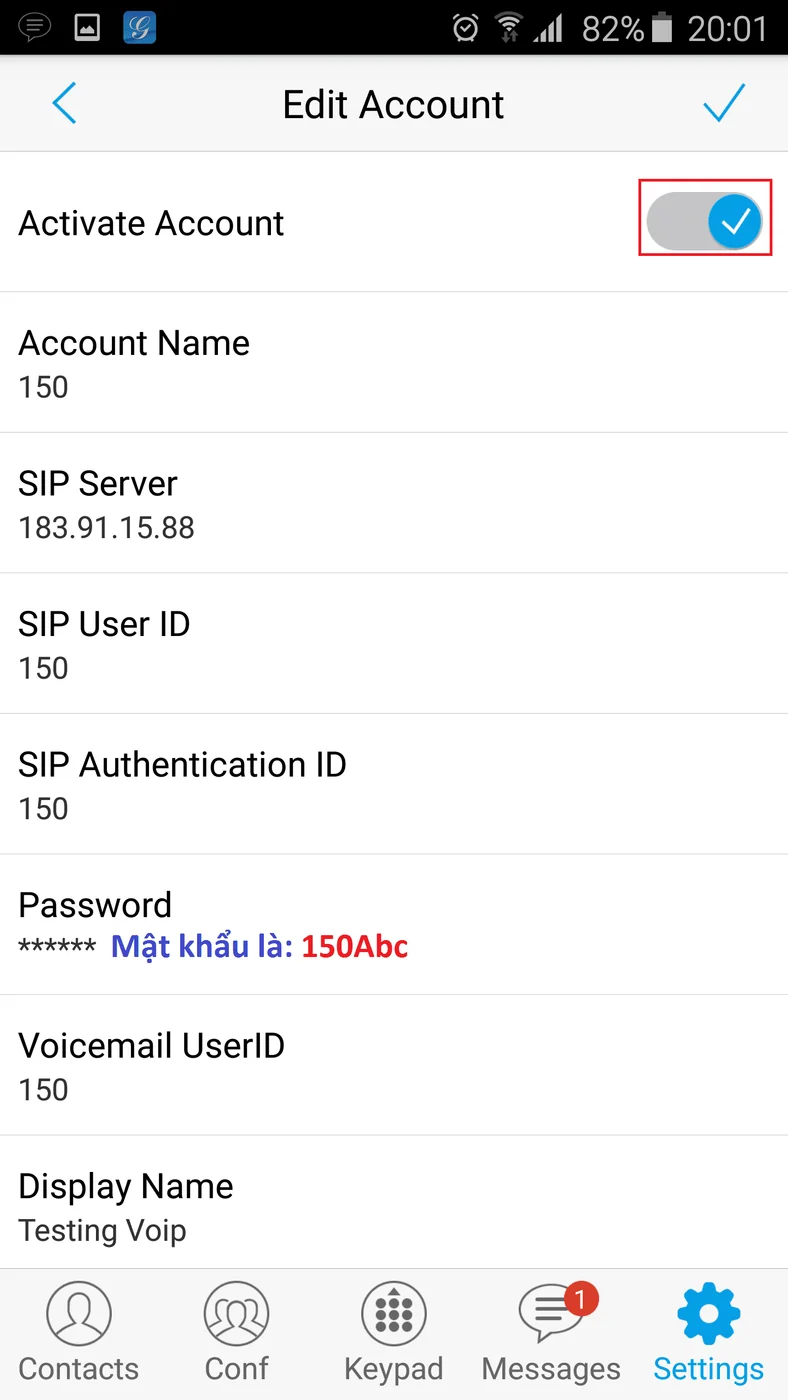
Task: Open the Contacts tab
Action: (79, 1334)
